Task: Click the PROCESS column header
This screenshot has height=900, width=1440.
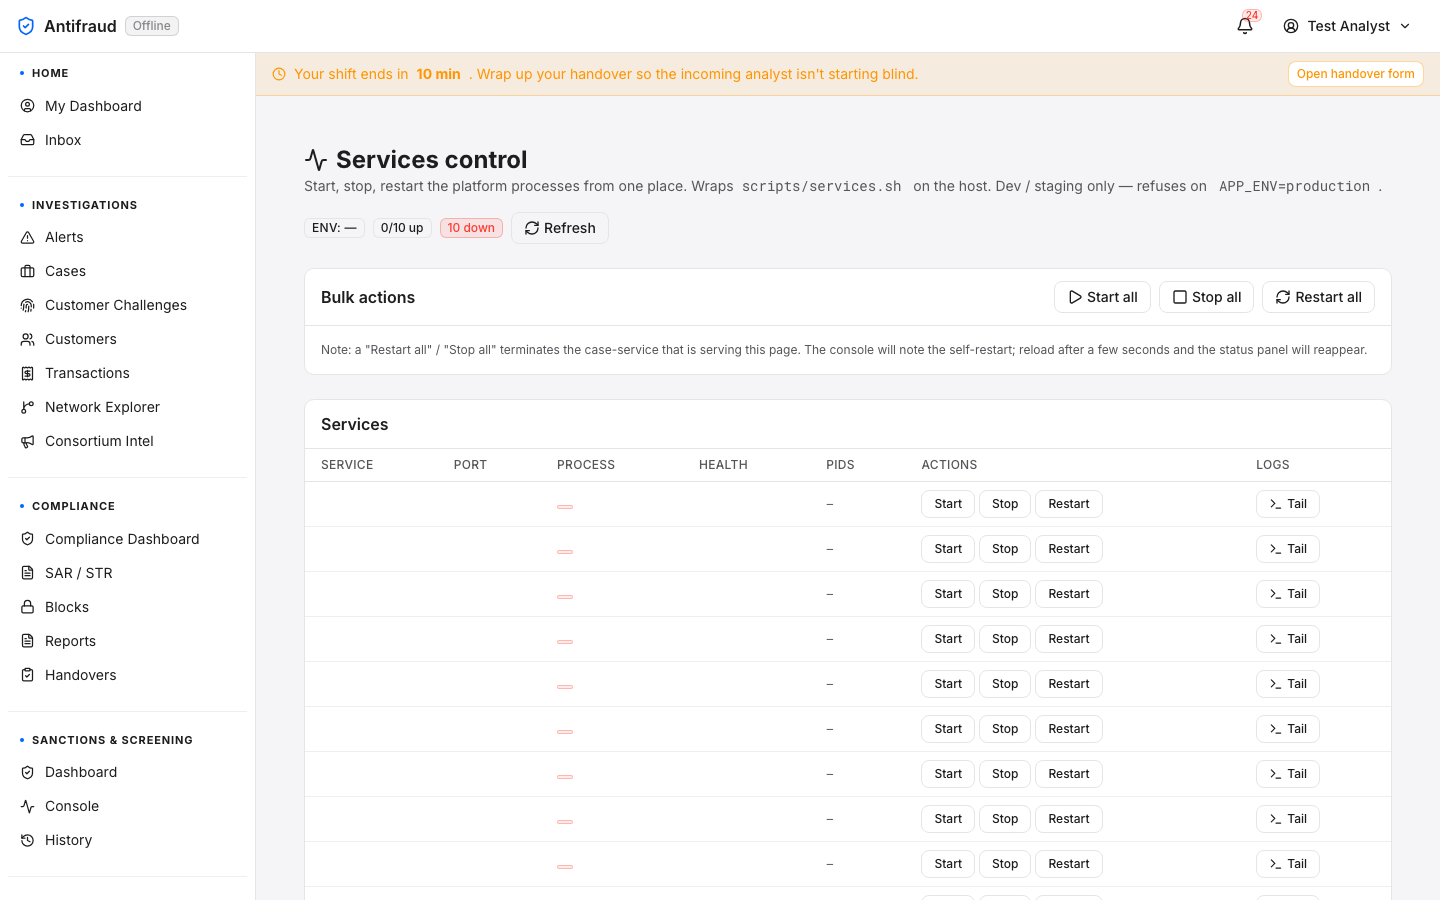Action: click(x=586, y=465)
